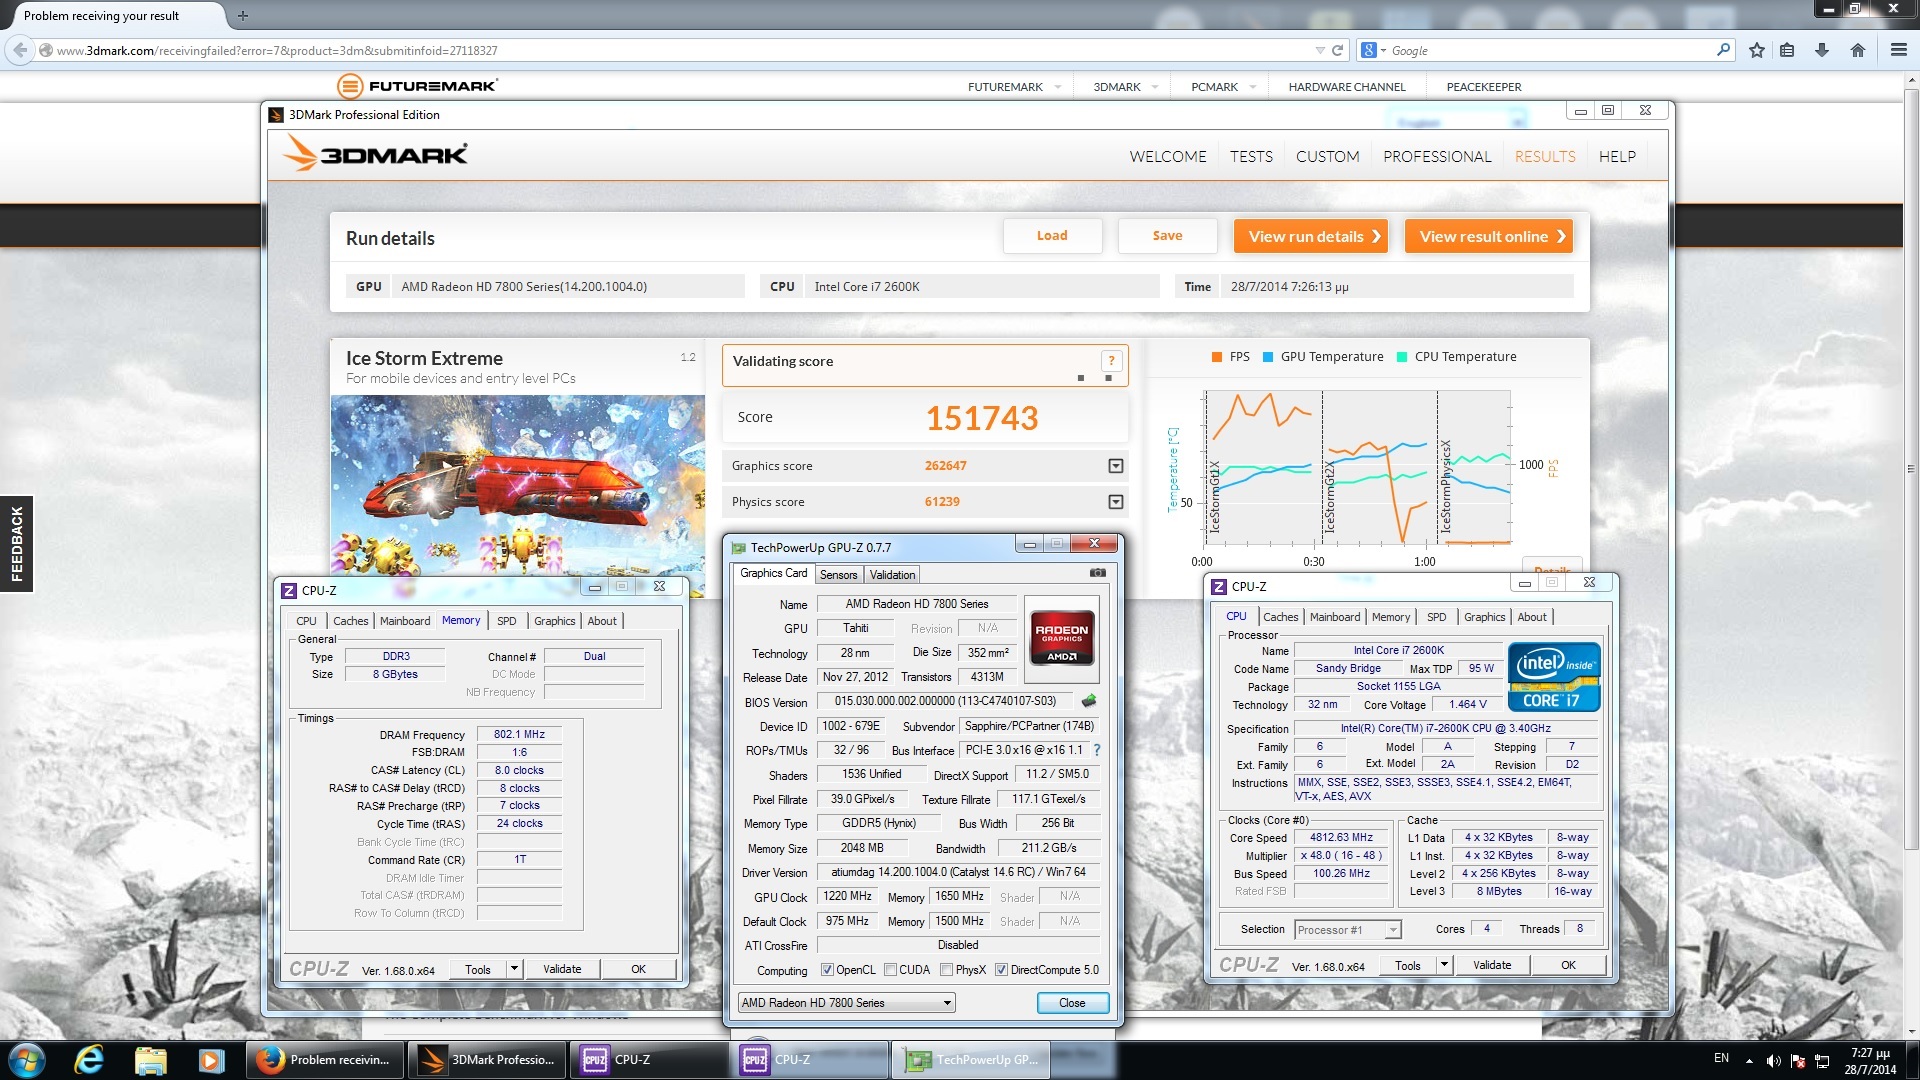Click the PEACEKEEPER site link
The image size is (1920, 1080).
1483,87
